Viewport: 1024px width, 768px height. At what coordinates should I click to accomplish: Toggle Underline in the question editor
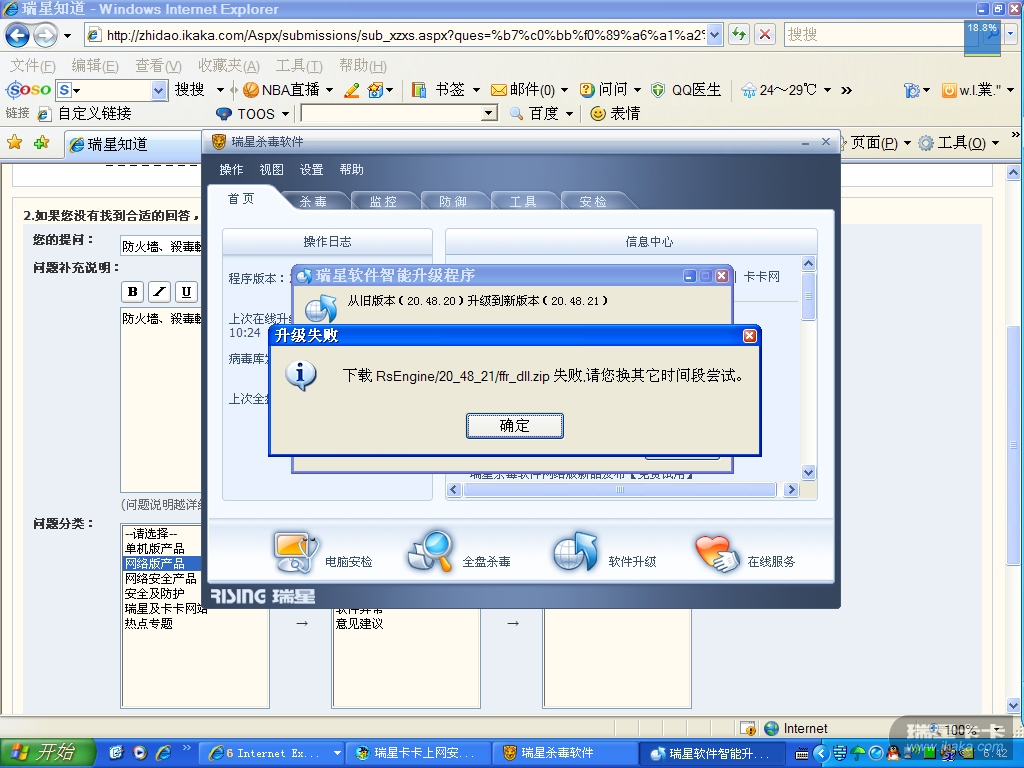(186, 292)
